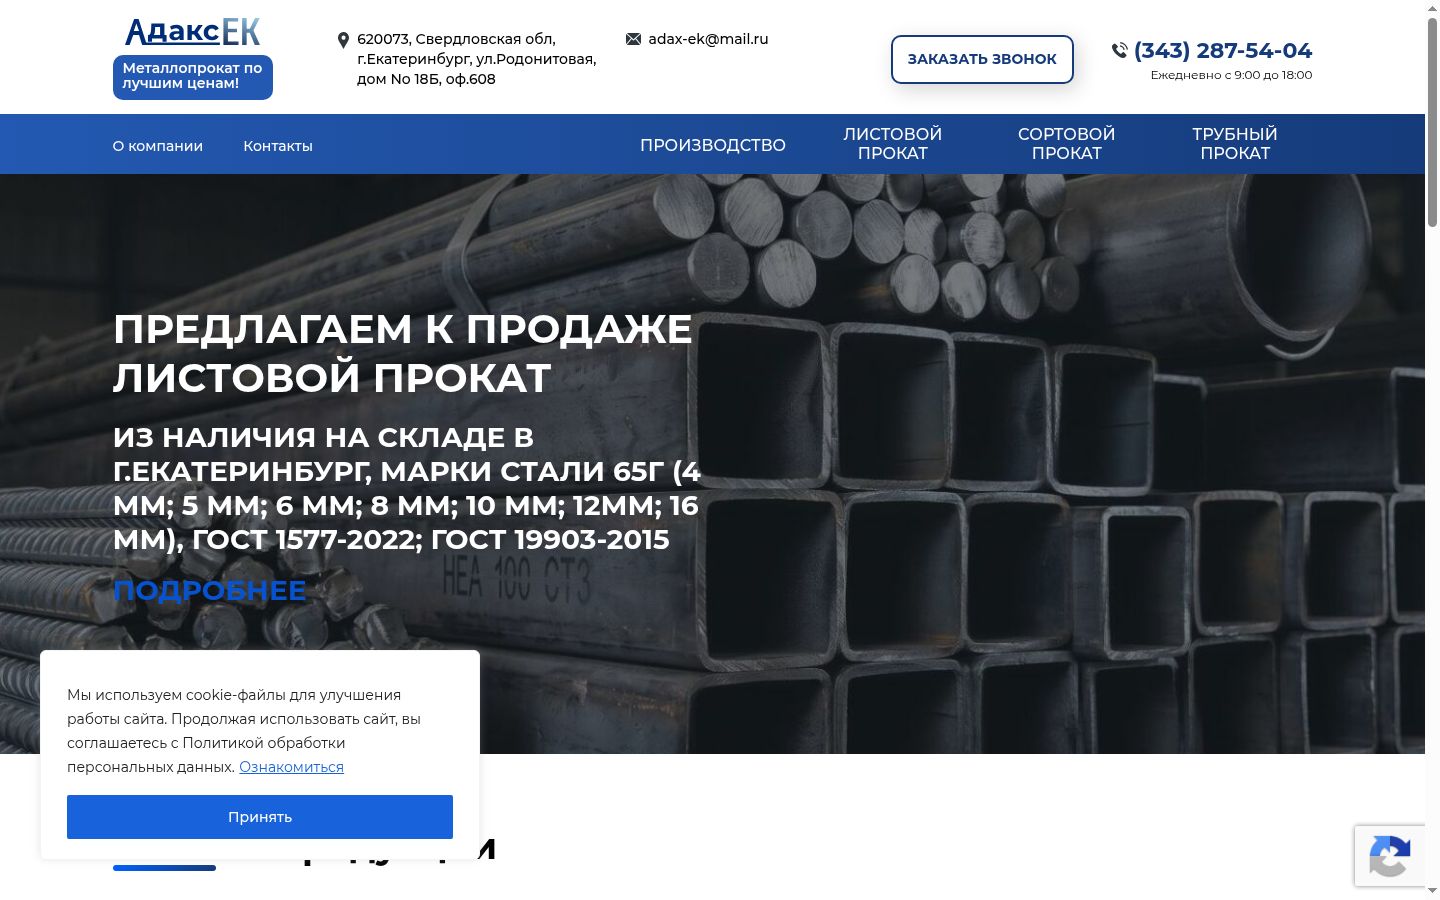The height and width of the screenshot is (900, 1440).
Task: Click the Металлопрокат по лучшим ценам badge
Action: coord(193,77)
